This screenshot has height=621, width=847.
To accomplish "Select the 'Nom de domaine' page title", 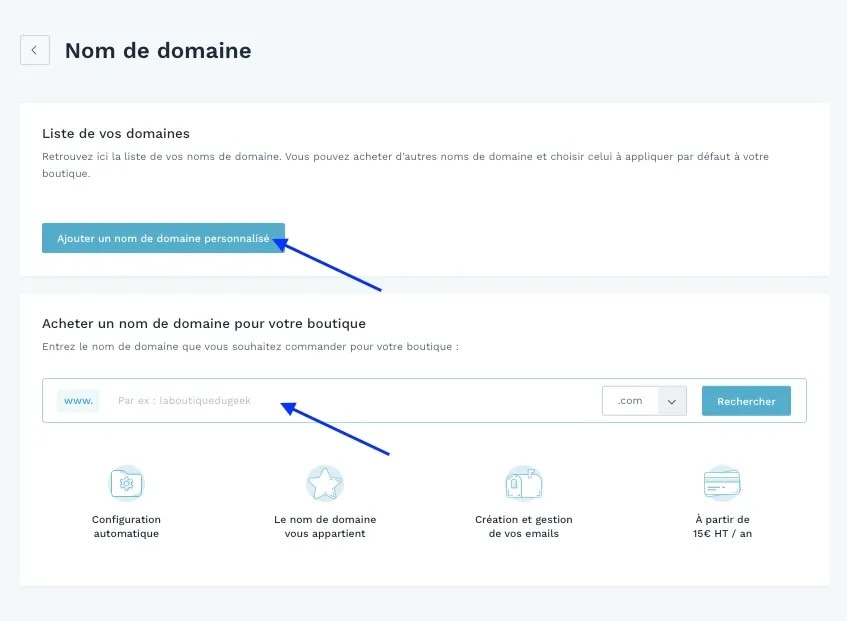I will 158,50.
